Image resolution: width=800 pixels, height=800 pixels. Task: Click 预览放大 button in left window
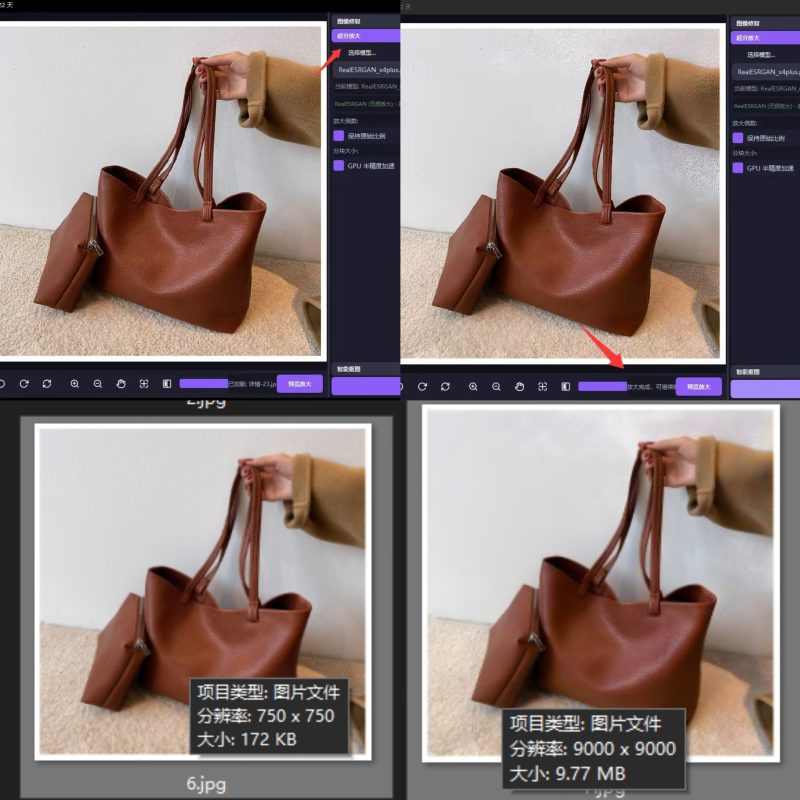coord(299,384)
